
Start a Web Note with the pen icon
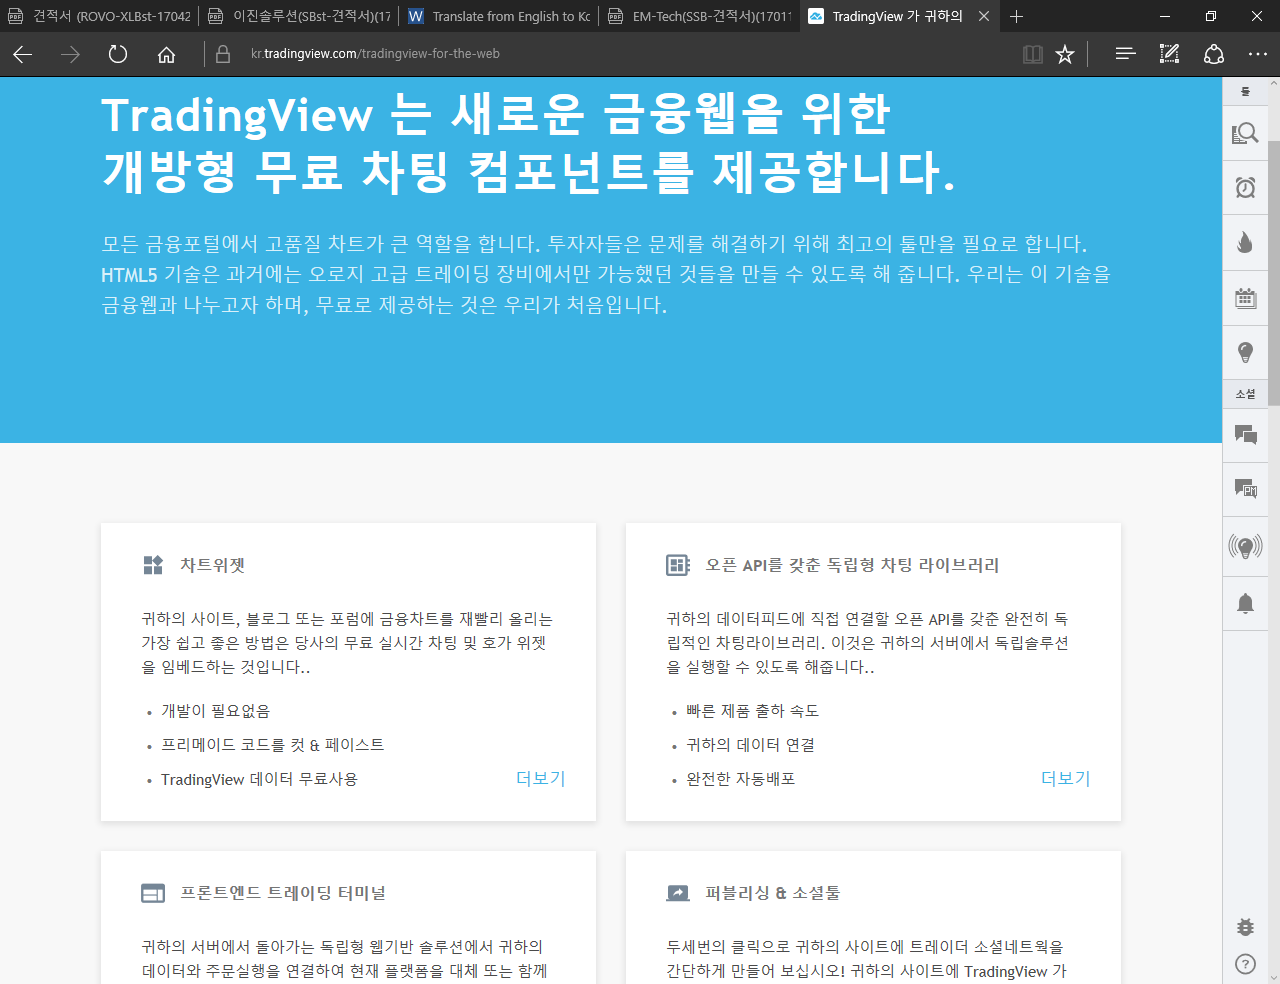click(x=1168, y=54)
